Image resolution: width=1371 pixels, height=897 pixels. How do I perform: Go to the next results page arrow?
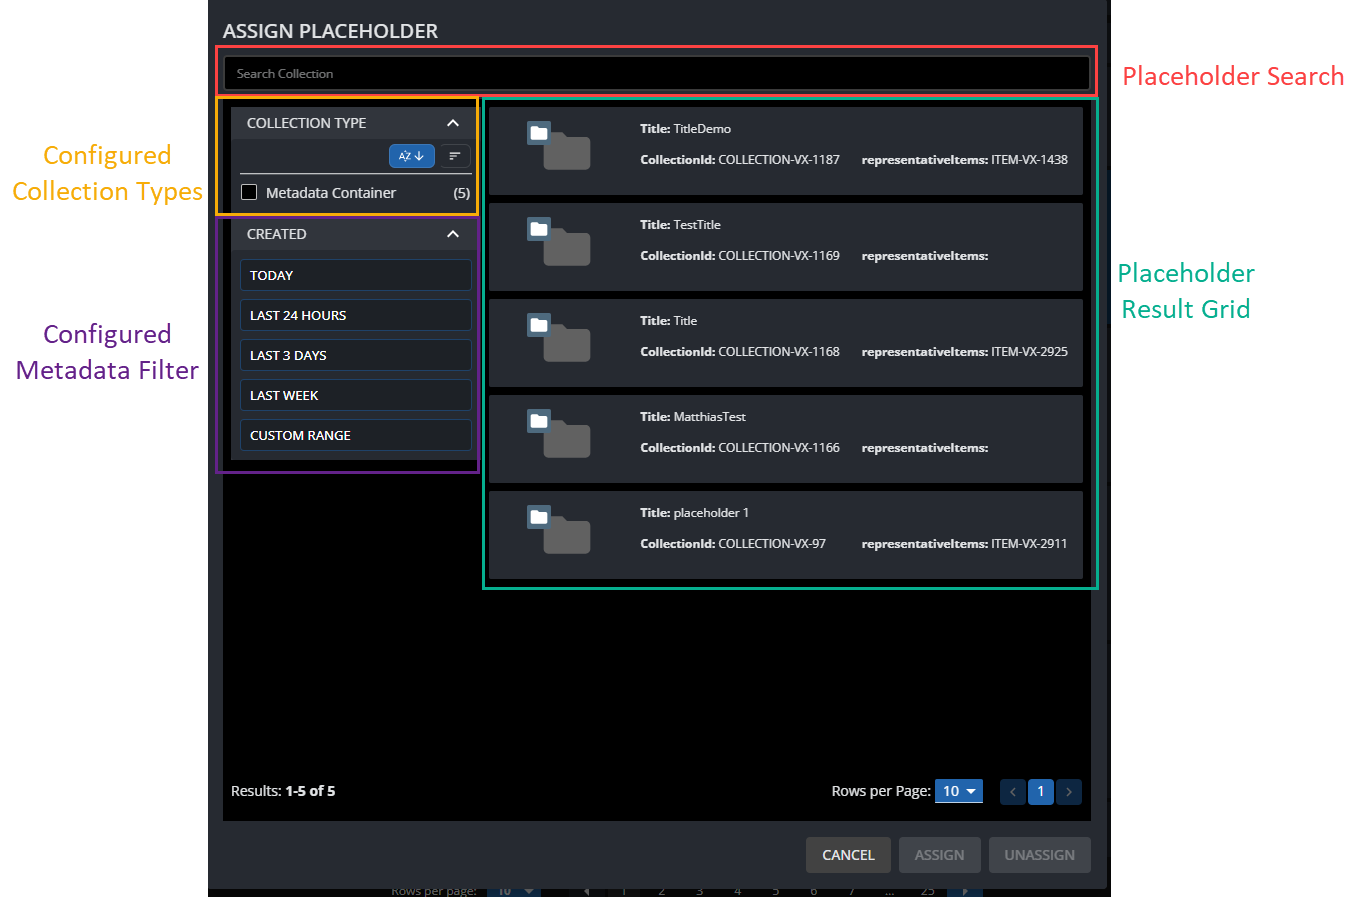coord(1069,792)
